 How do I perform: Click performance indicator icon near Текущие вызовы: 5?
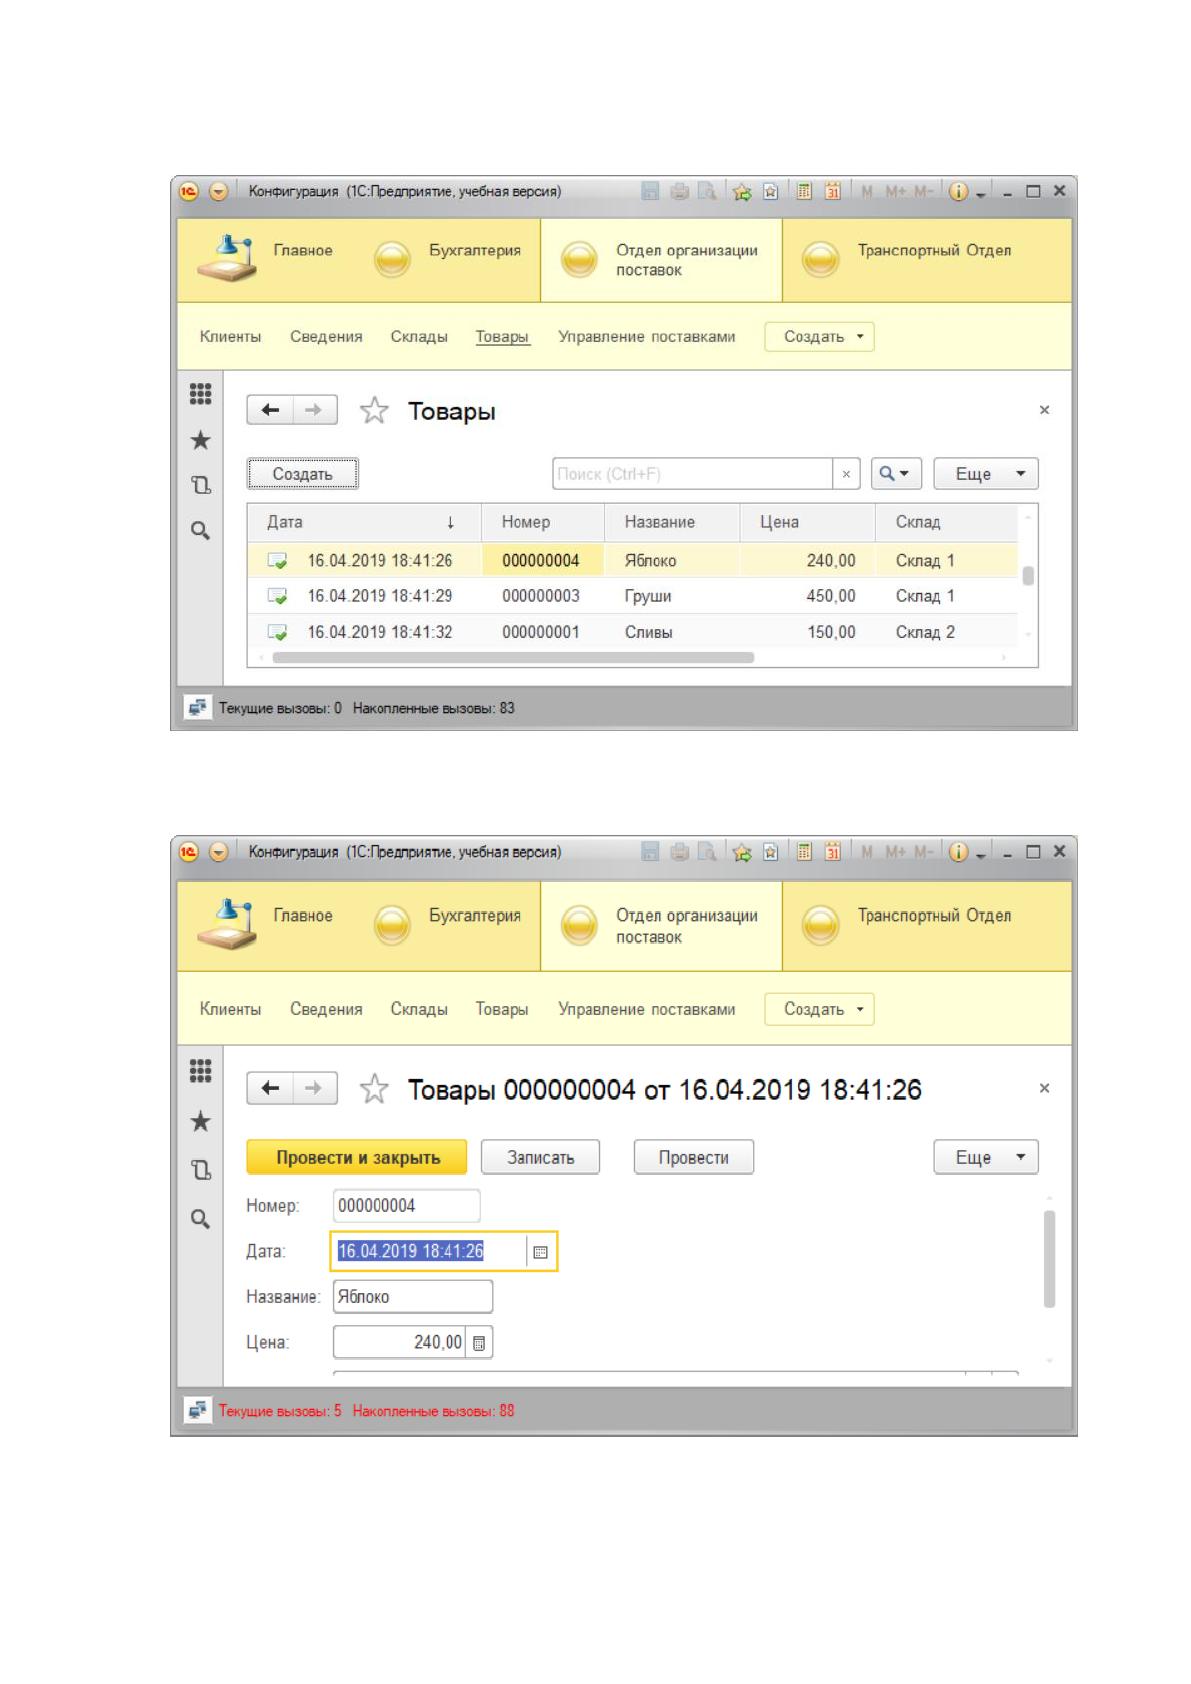[x=197, y=1411]
